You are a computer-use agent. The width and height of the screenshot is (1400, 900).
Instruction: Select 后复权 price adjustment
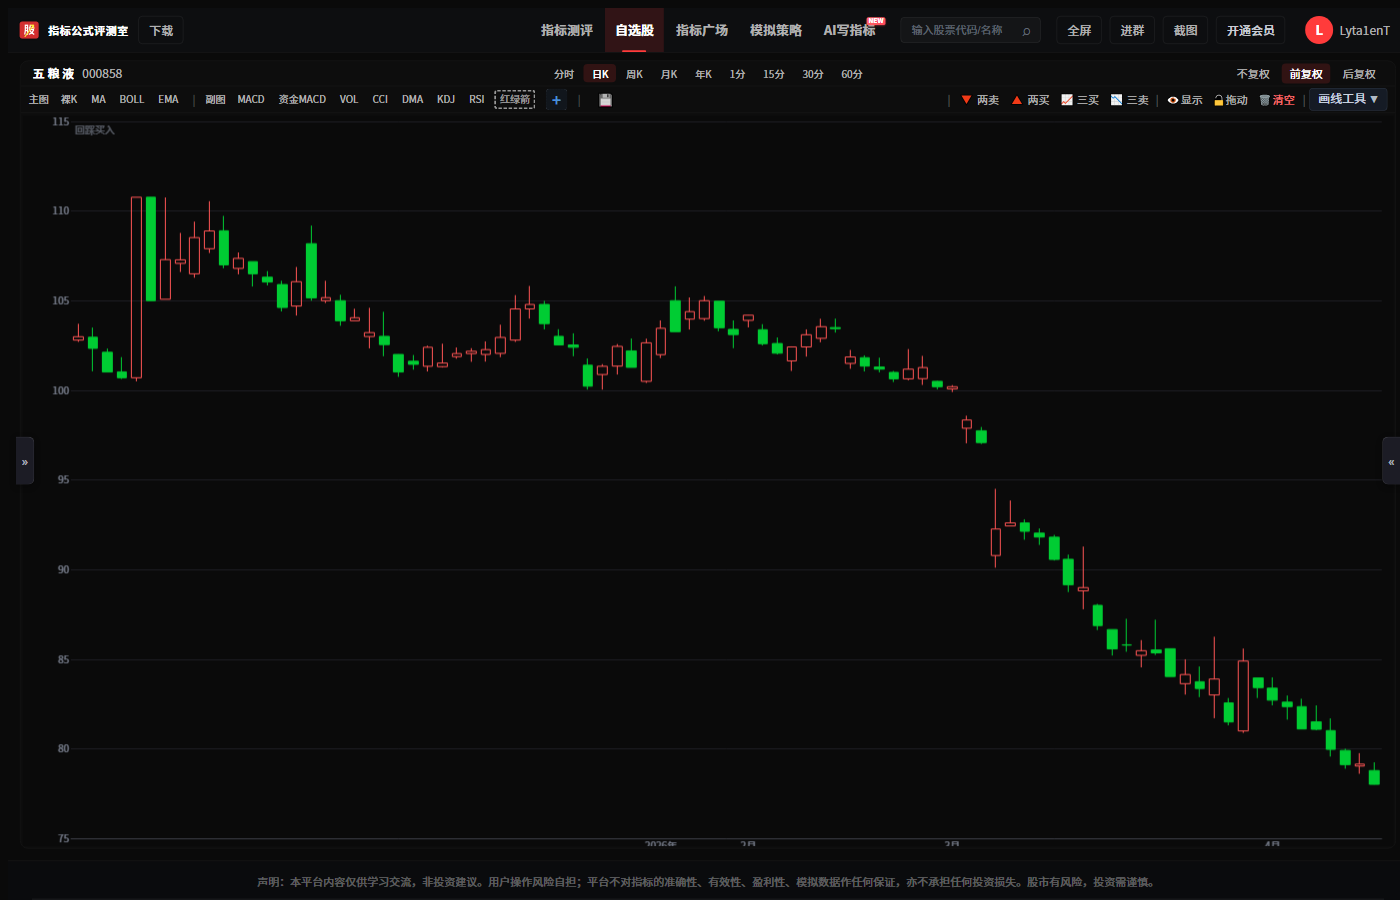tap(1359, 74)
